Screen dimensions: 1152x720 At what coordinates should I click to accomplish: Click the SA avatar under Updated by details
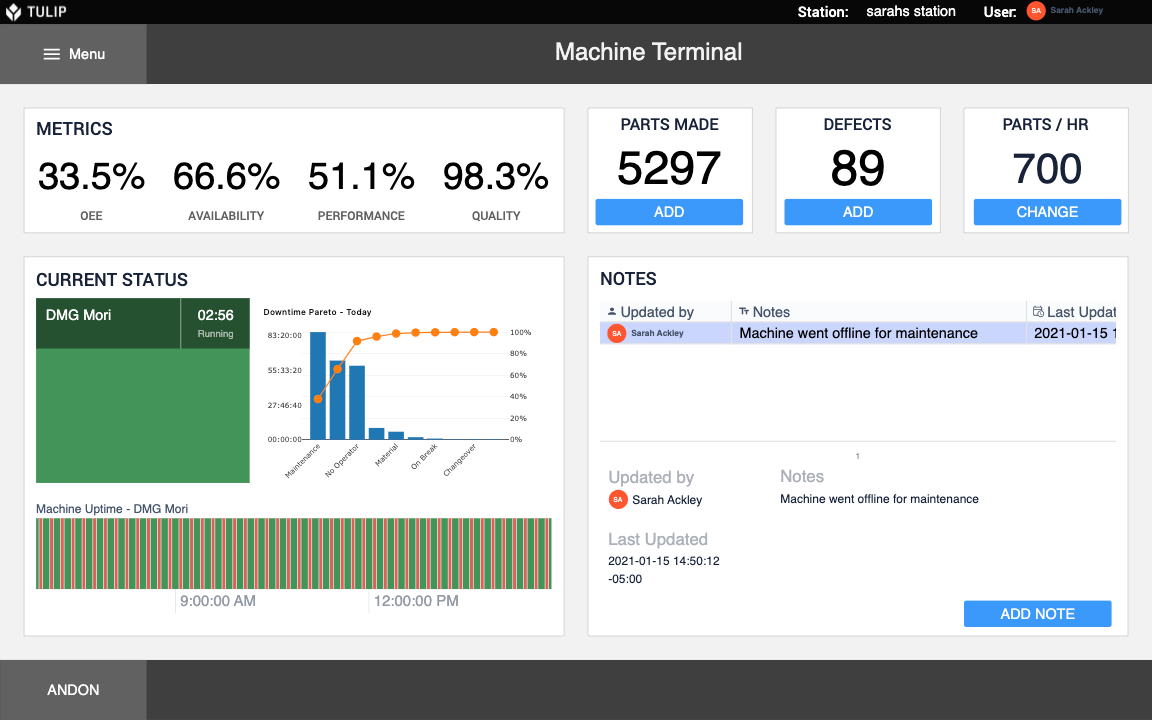pos(617,499)
